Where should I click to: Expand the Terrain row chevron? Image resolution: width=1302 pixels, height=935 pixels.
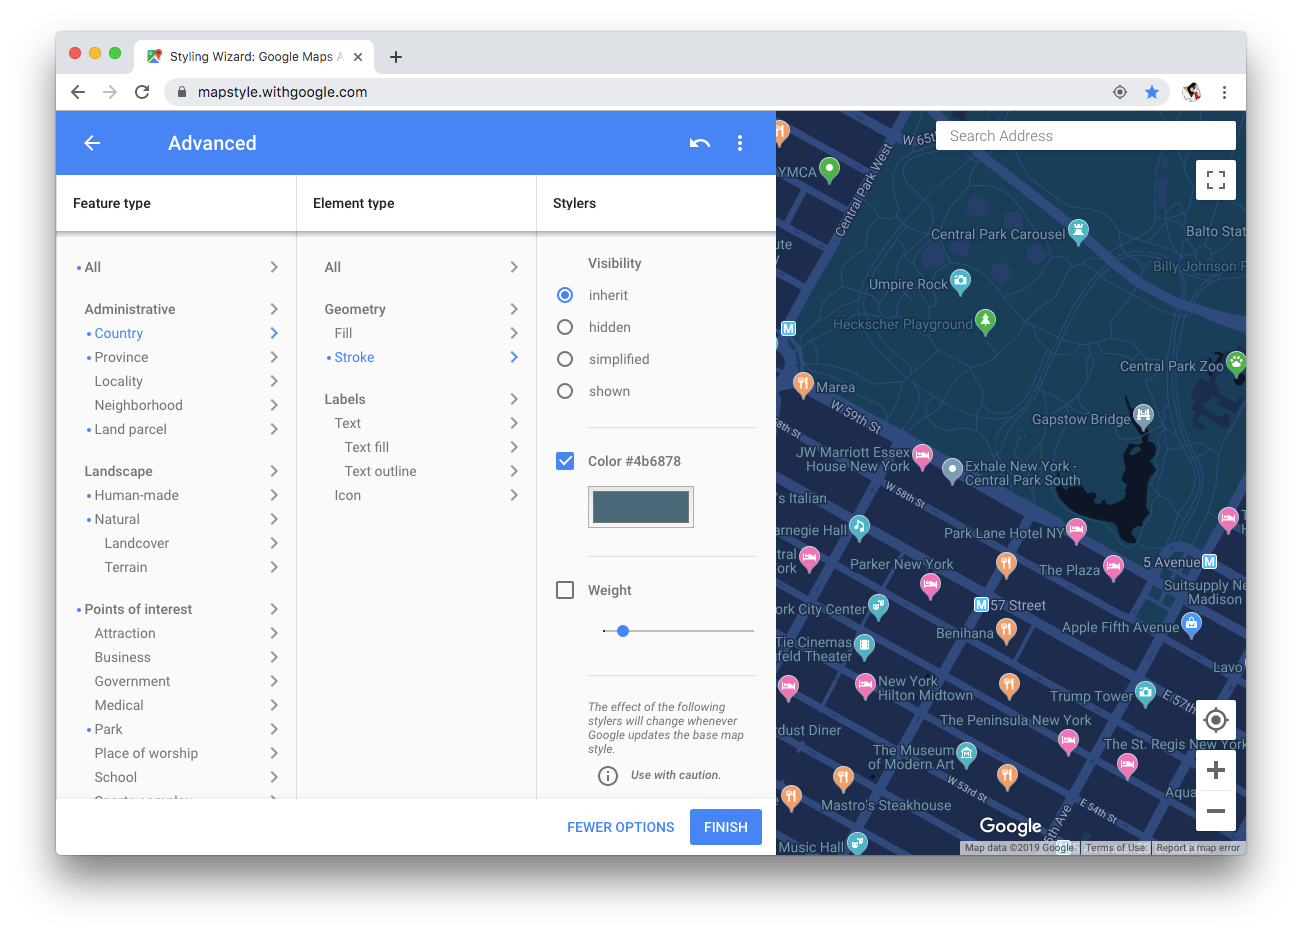click(274, 567)
